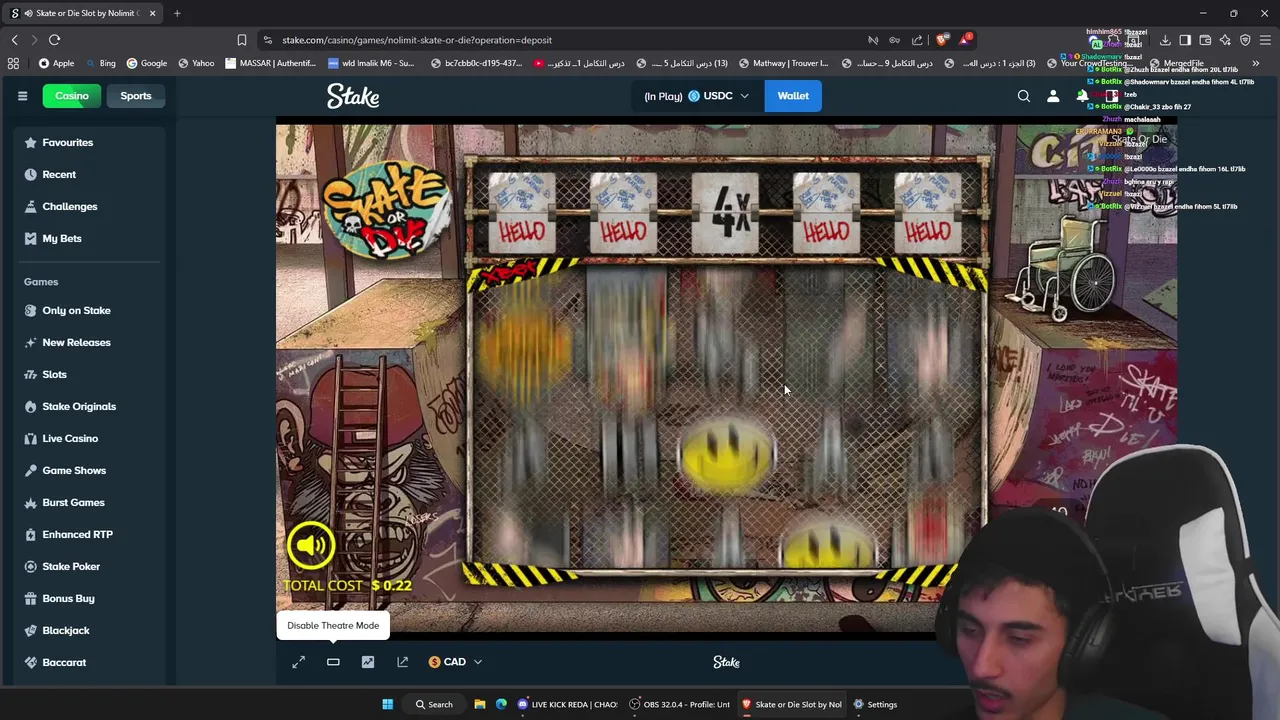1280x720 pixels.
Task: Go back in browser history
Action: click(x=14, y=40)
